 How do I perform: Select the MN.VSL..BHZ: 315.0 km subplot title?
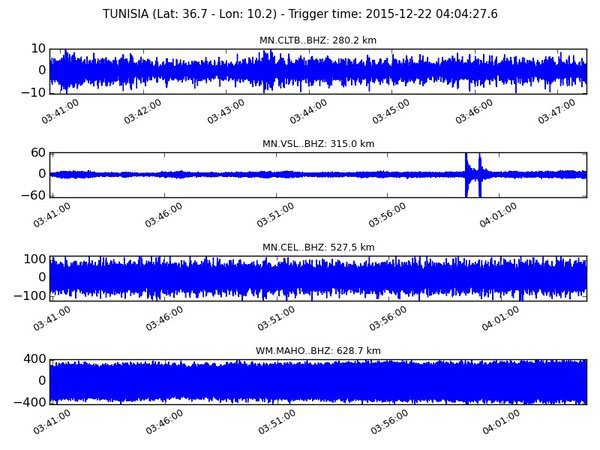coord(318,144)
